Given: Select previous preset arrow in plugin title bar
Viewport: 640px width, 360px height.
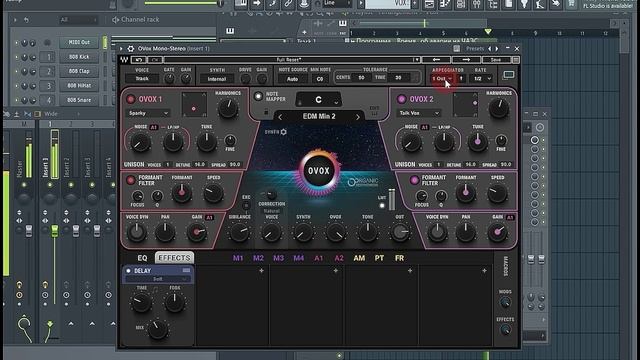Looking at the screenshot, I should tap(490, 49).
